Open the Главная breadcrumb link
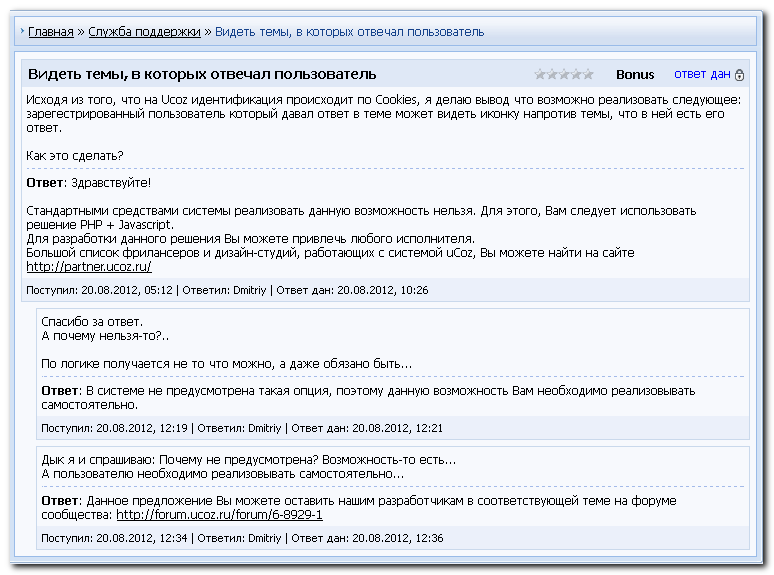 pyautogui.click(x=50, y=32)
